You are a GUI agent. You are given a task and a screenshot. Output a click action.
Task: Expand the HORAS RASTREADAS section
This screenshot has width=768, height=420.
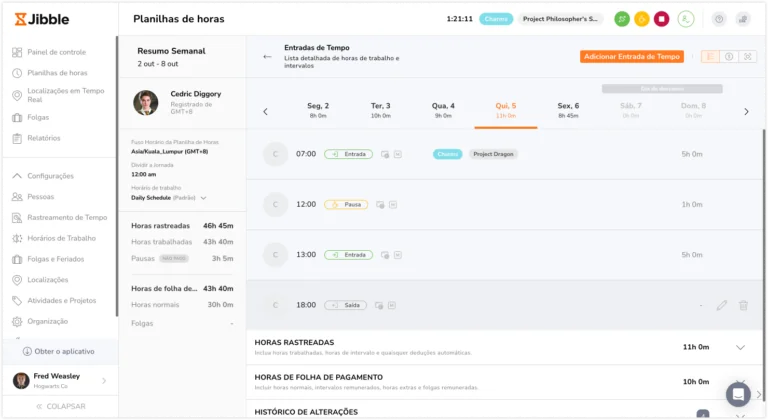click(740, 347)
